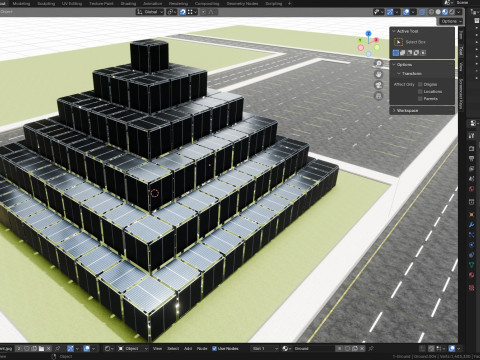Choose Extend Selection mode icon
This screenshot has height=360, width=480.
403,53
